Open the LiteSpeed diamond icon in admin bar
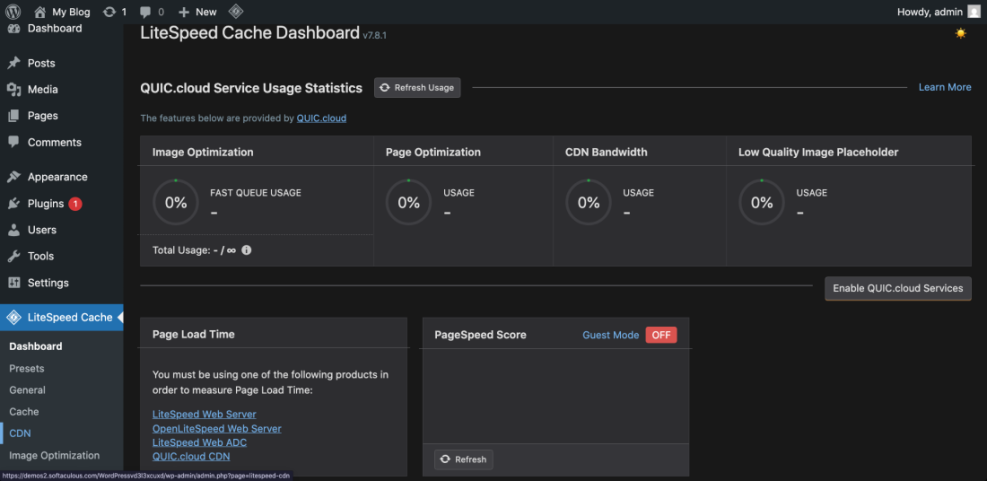The width and height of the screenshot is (987, 481). coord(235,11)
